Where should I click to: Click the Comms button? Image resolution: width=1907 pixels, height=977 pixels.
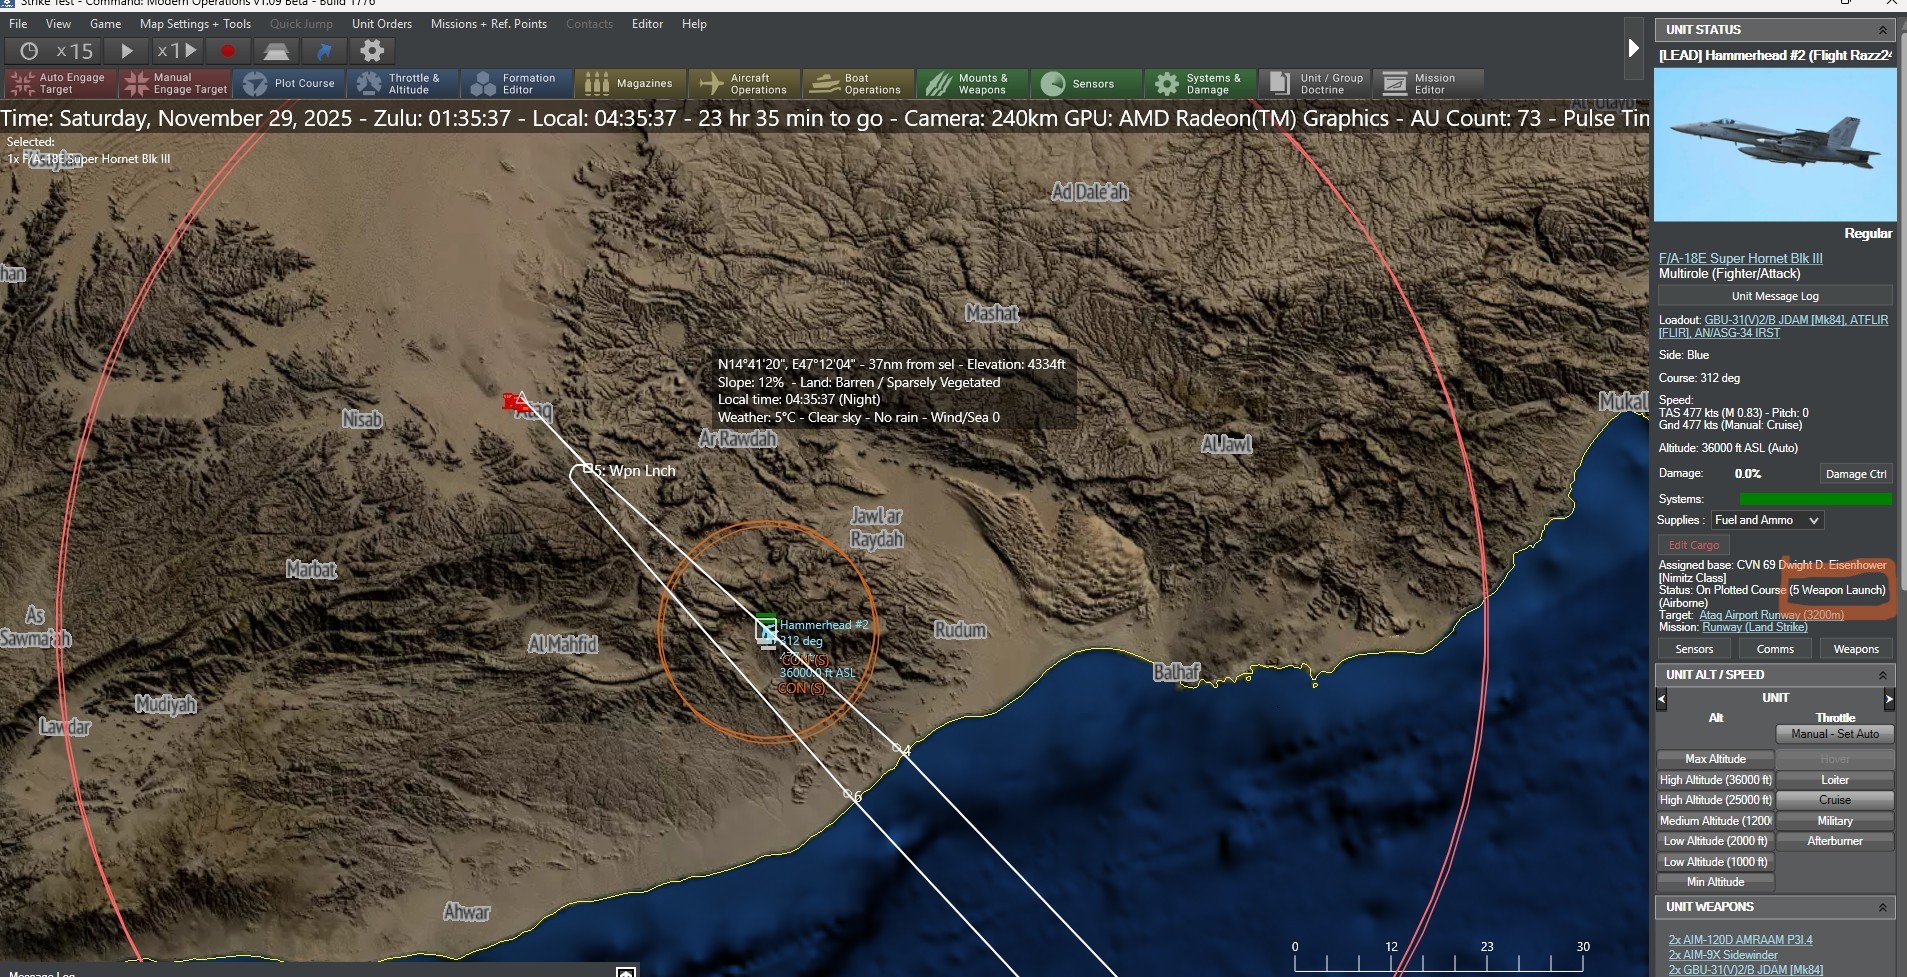coord(1775,649)
